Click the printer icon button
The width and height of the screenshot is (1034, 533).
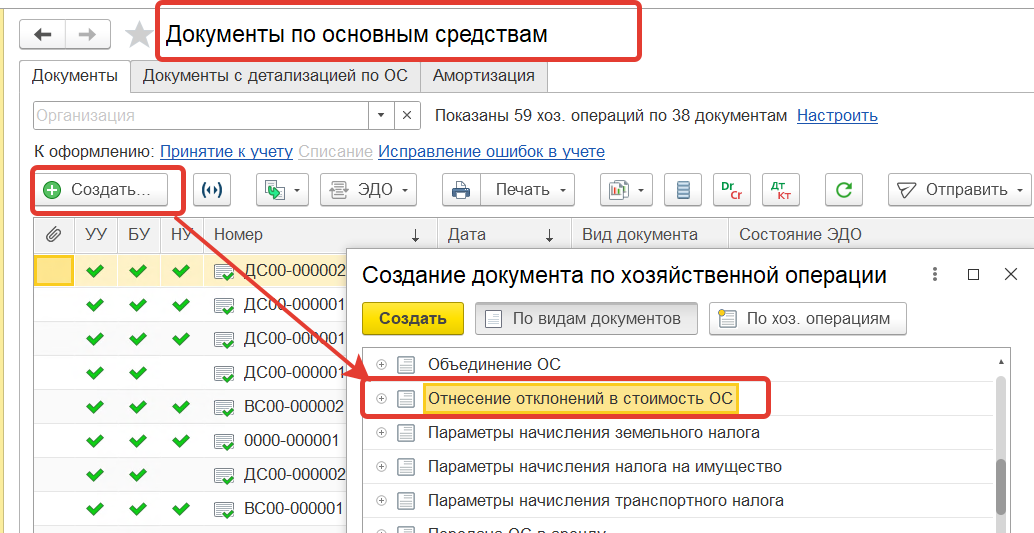click(x=461, y=190)
